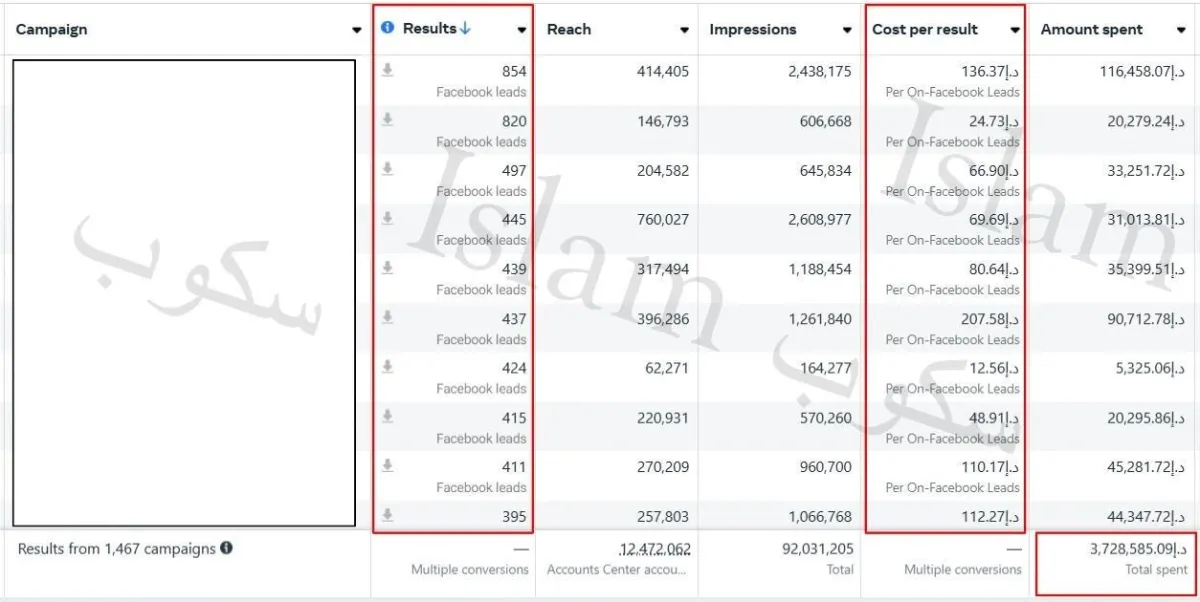This screenshot has width=1200, height=602.
Task: Click download icon in the 854 results row
Action: point(387,70)
